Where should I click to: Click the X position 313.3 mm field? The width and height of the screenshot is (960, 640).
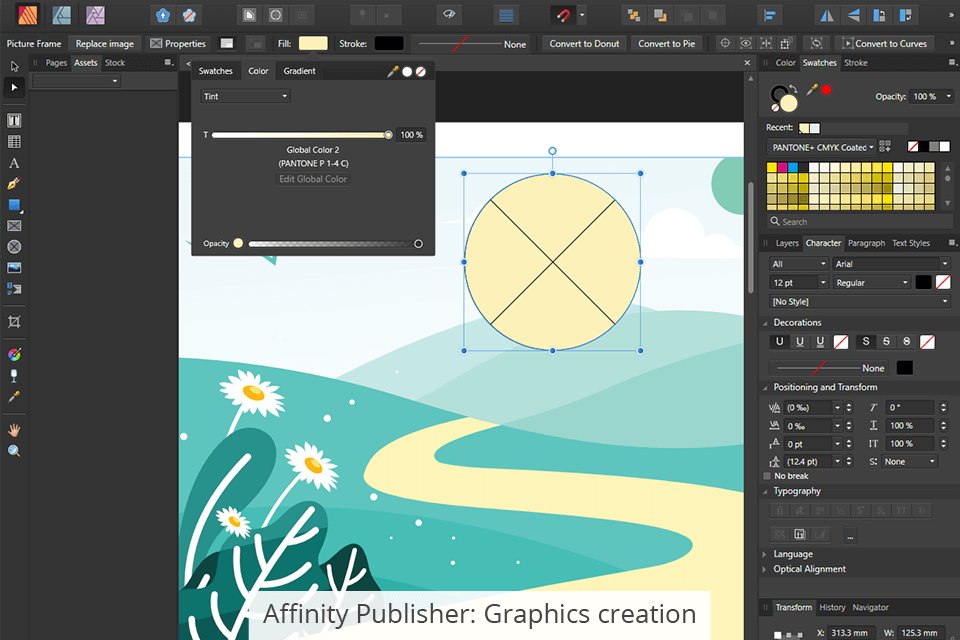[x=850, y=633]
